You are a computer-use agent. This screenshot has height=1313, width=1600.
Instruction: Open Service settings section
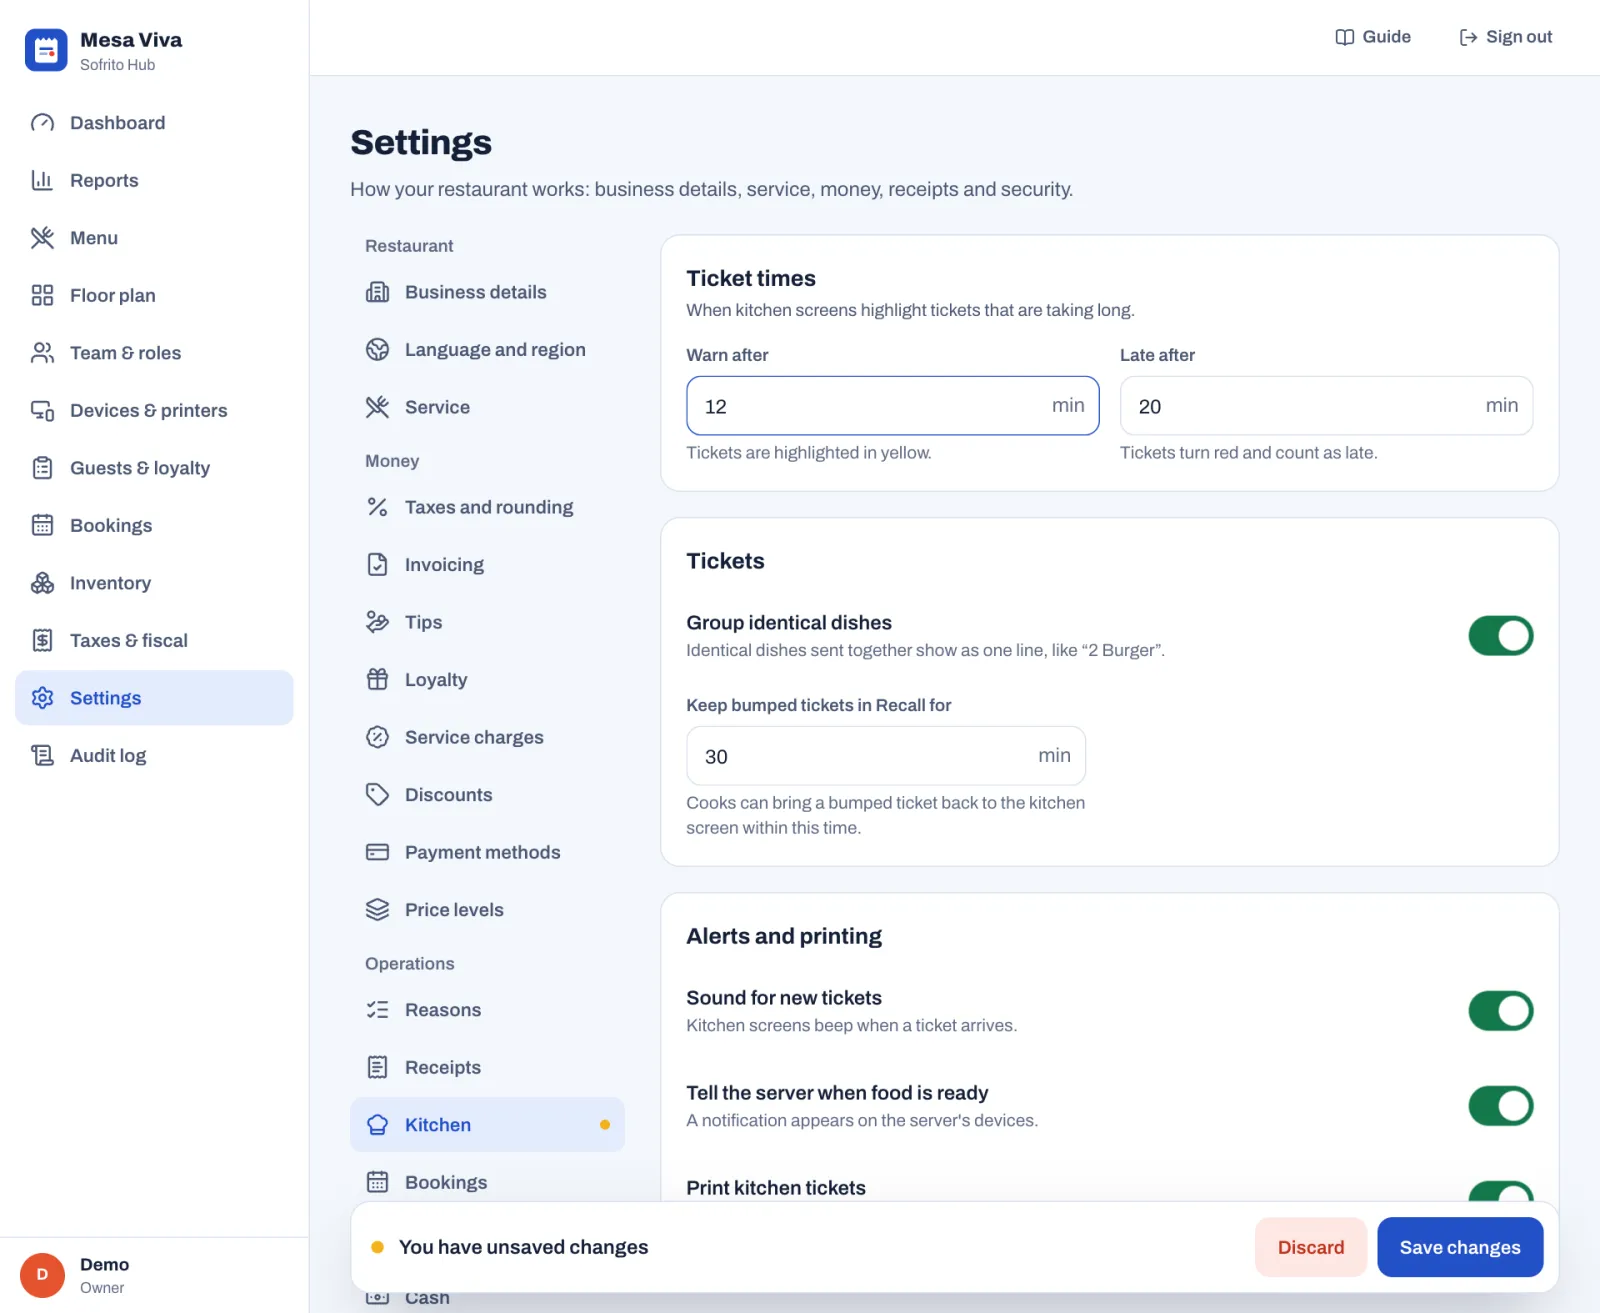(487, 407)
